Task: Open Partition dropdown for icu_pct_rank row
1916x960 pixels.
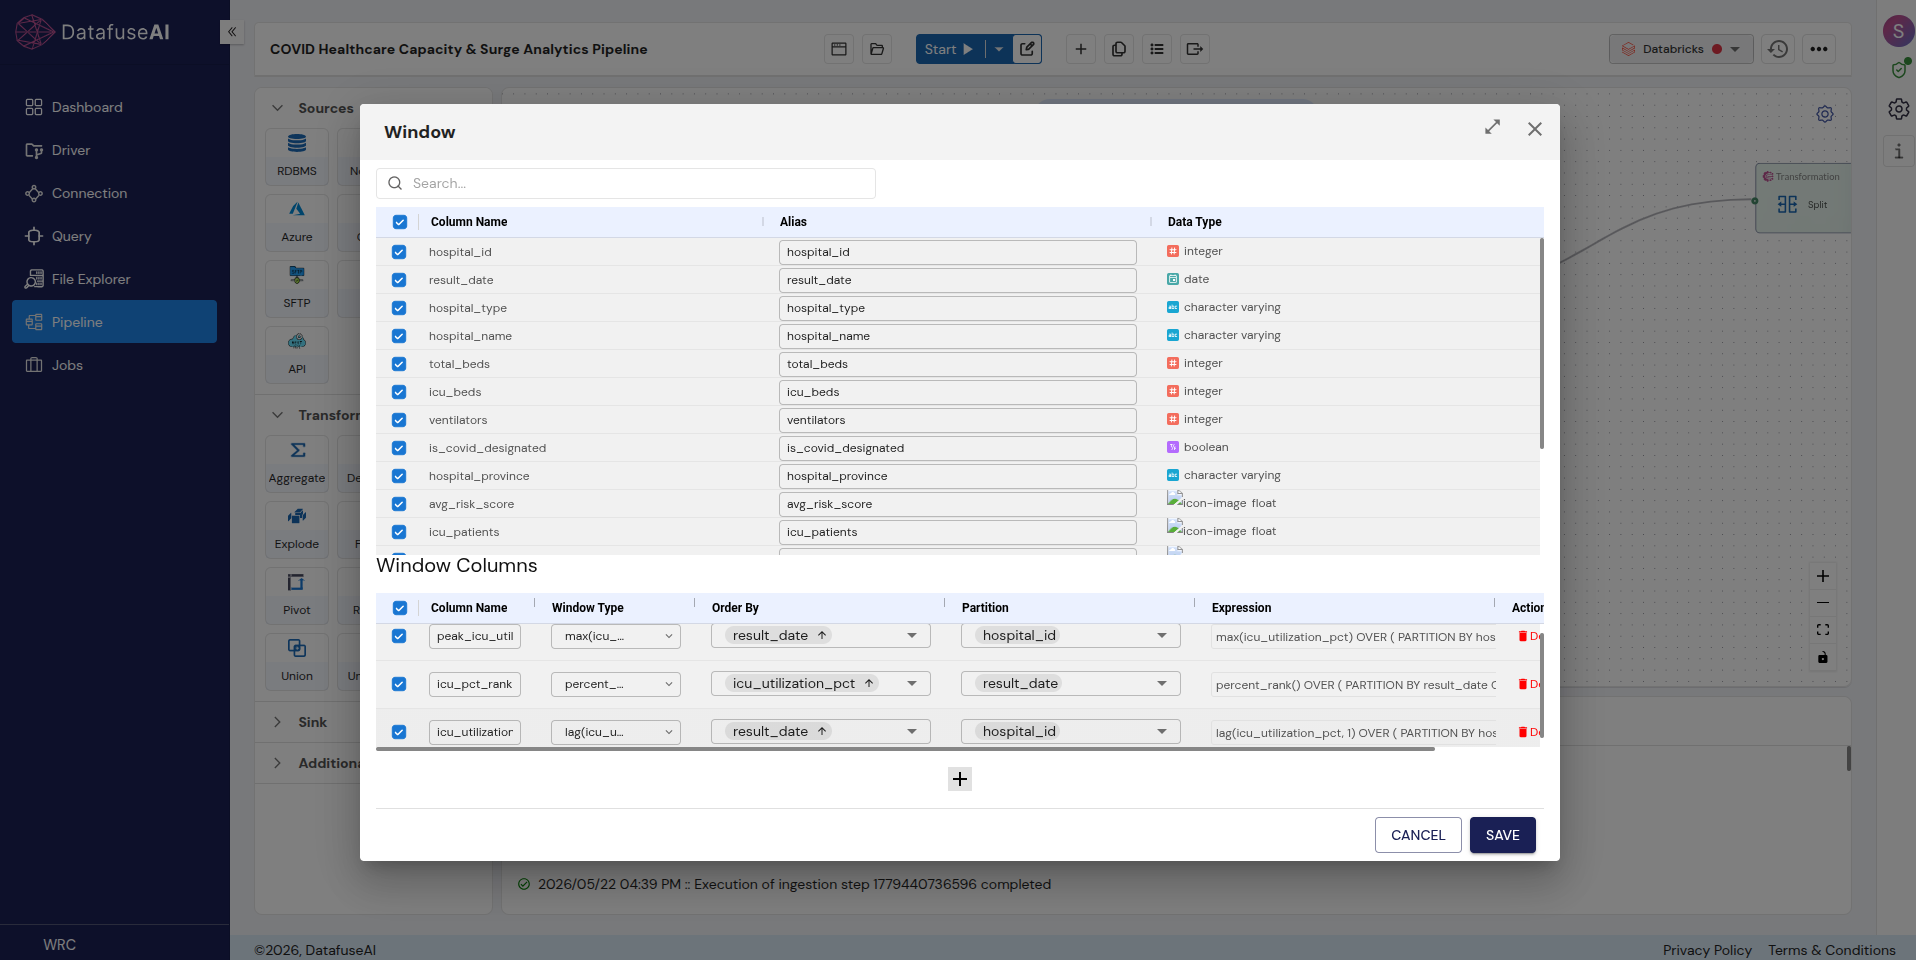Action: [x=1071, y=684]
